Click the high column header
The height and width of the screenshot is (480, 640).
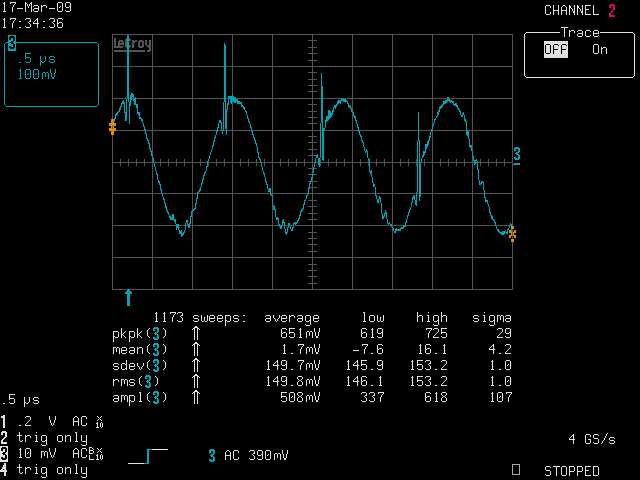point(432,318)
